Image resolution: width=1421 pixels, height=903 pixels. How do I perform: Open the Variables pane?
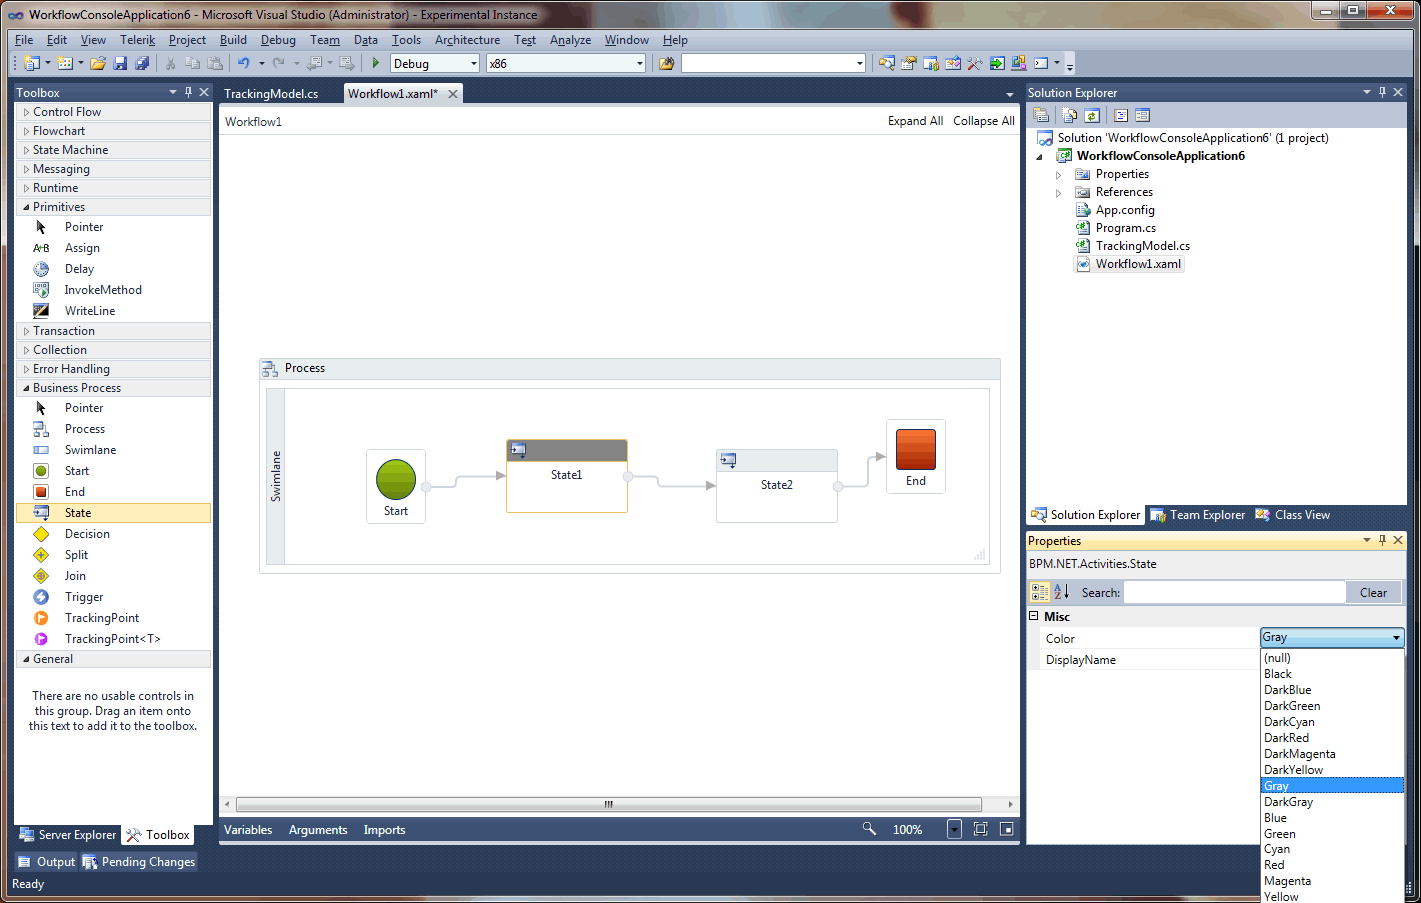pyautogui.click(x=248, y=830)
